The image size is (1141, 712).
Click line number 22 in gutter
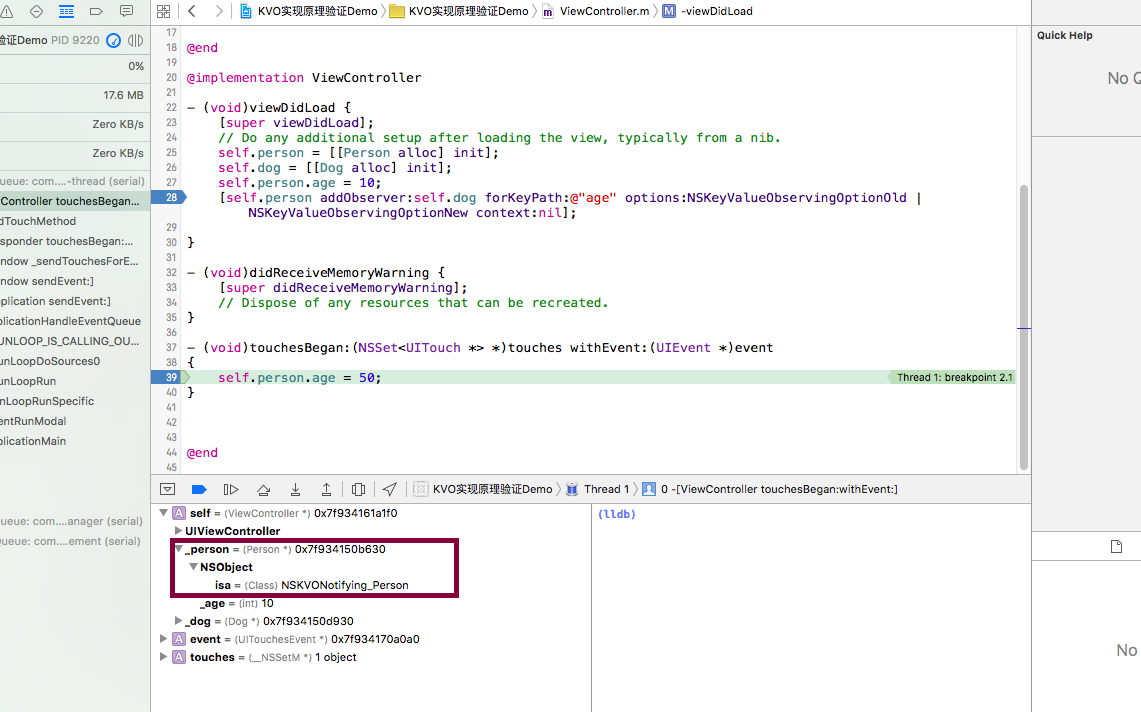click(x=171, y=107)
